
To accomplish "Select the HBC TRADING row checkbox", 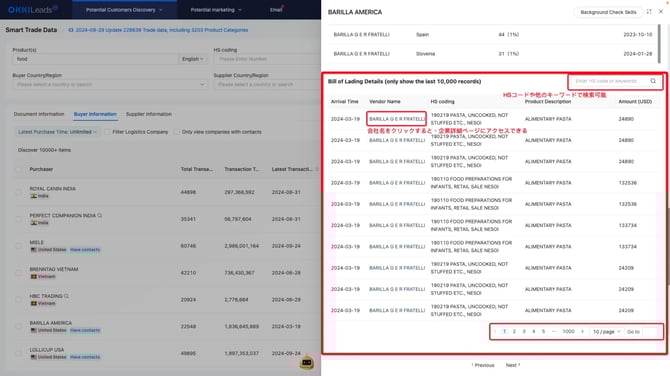I will [19, 300].
